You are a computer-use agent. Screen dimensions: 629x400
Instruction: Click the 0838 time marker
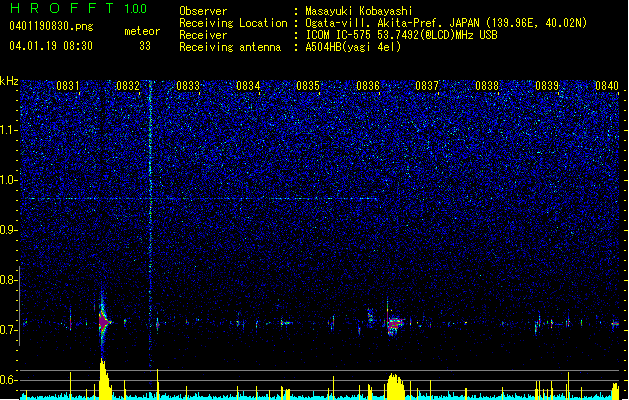point(487,86)
